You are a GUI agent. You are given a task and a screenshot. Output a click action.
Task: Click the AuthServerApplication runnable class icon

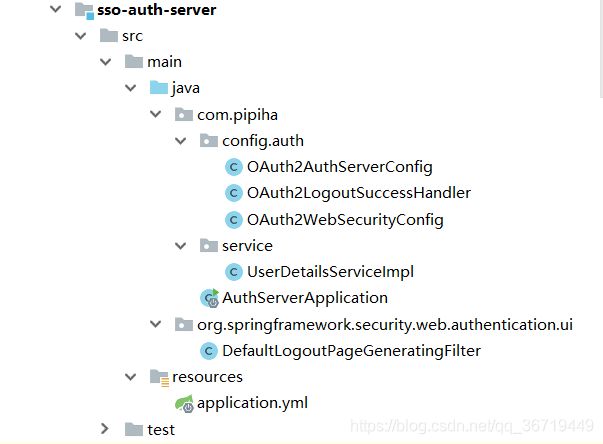click(210, 298)
